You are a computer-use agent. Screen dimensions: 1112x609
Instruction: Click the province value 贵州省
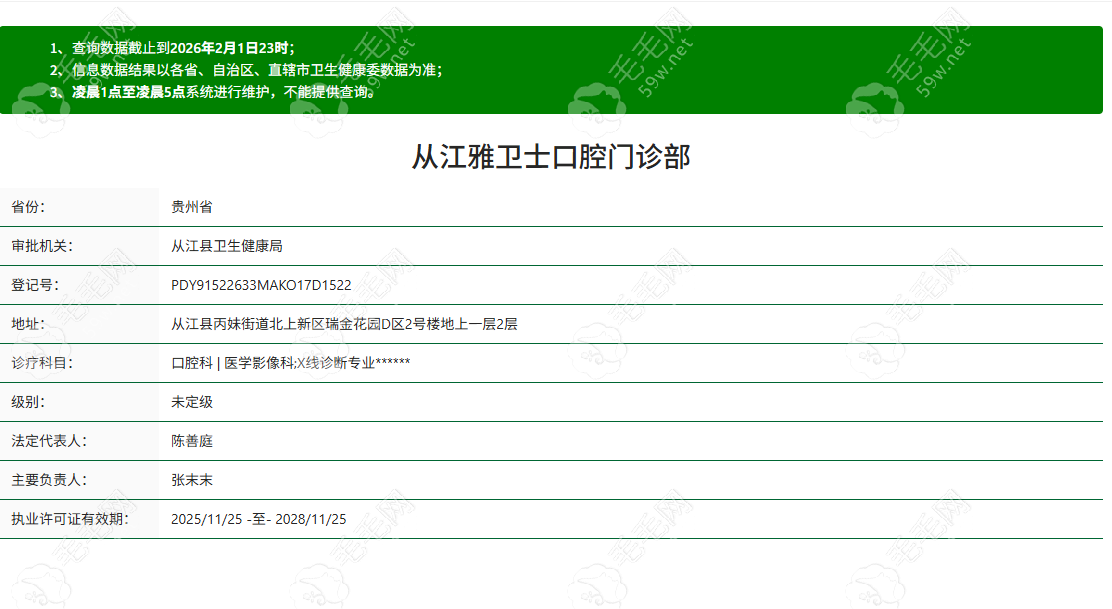[187, 206]
